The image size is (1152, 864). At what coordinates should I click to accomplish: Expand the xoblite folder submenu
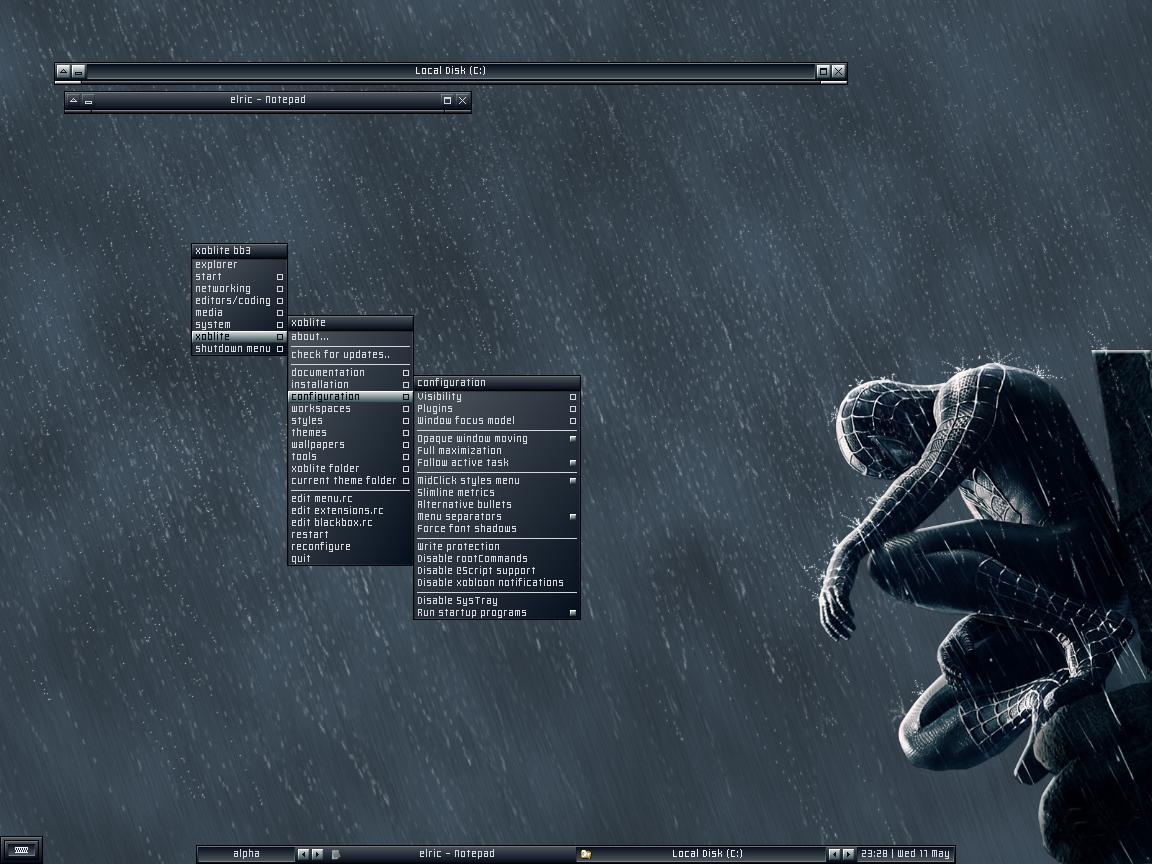coord(350,469)
